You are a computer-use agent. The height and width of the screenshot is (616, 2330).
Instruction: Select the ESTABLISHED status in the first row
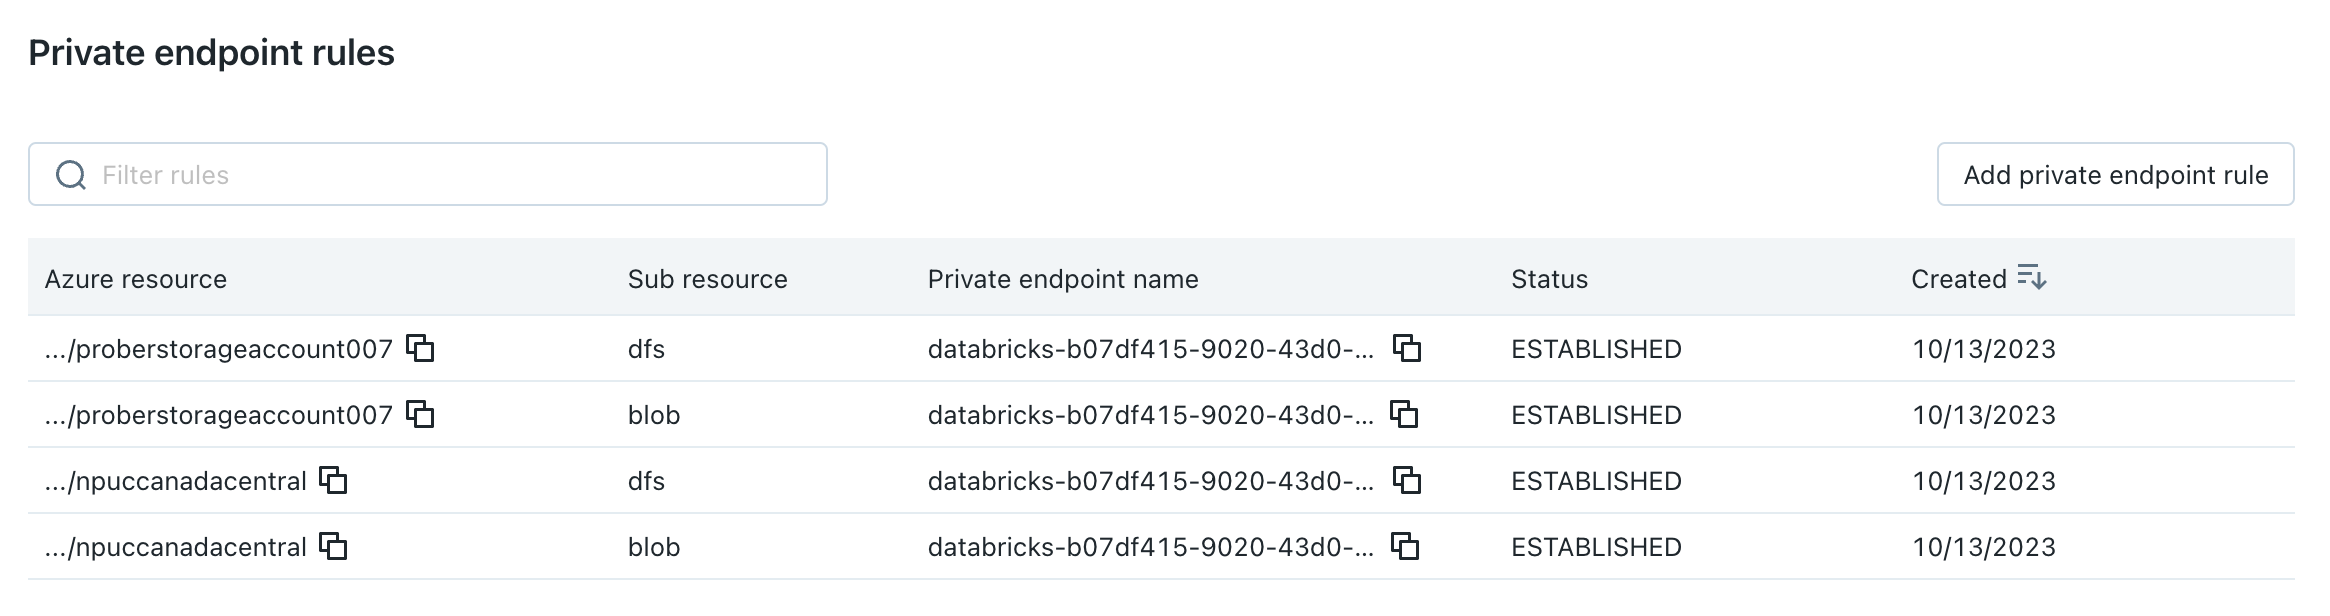click(1595, 350)
